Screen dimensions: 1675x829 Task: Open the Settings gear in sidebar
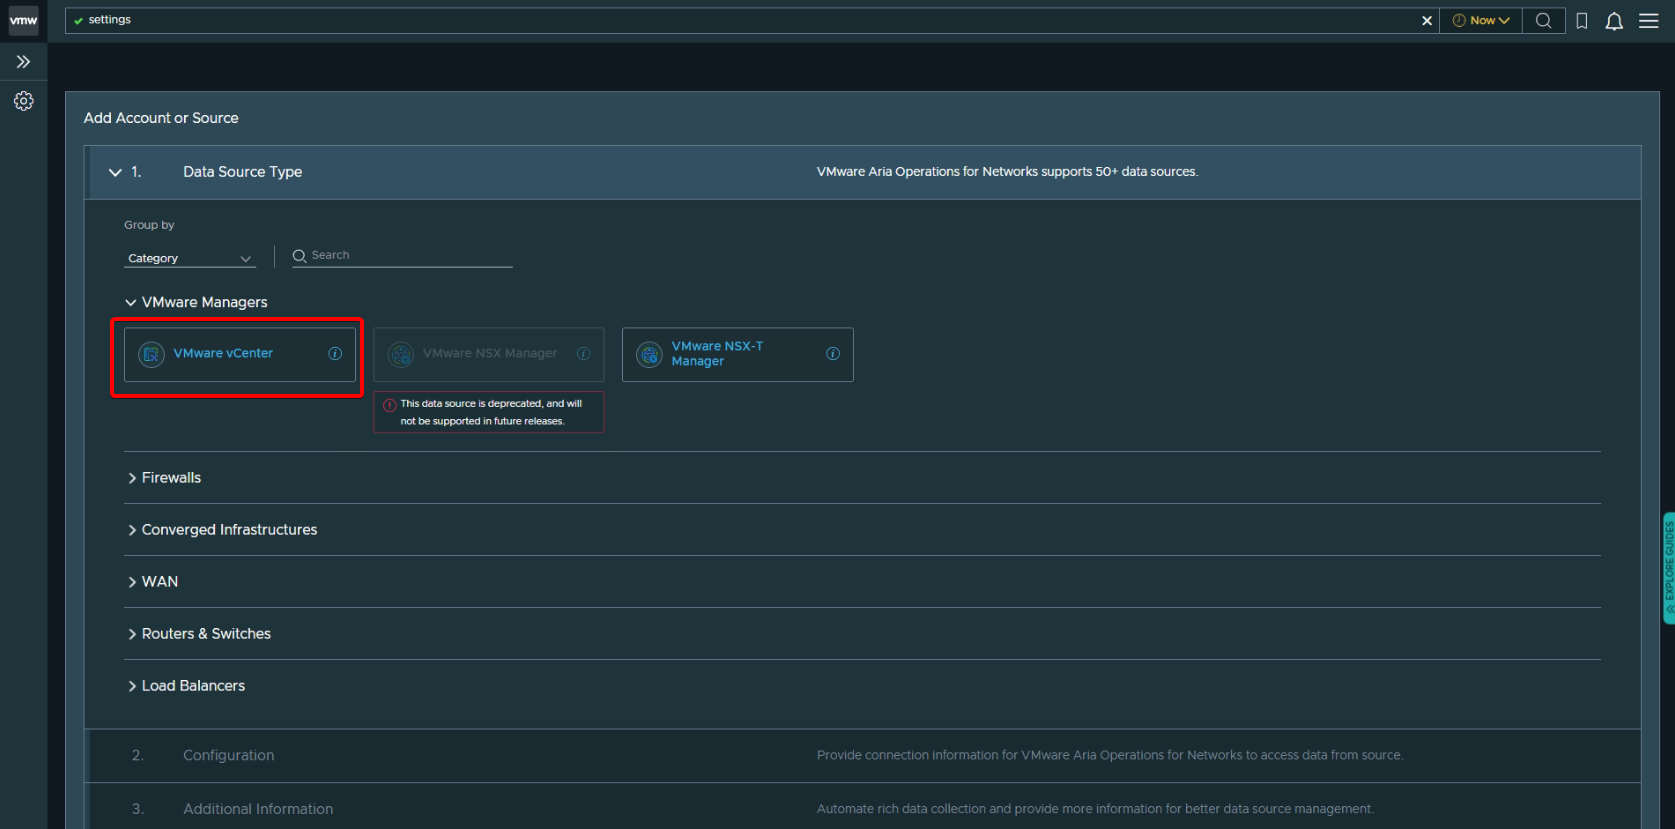coord(23,101)
